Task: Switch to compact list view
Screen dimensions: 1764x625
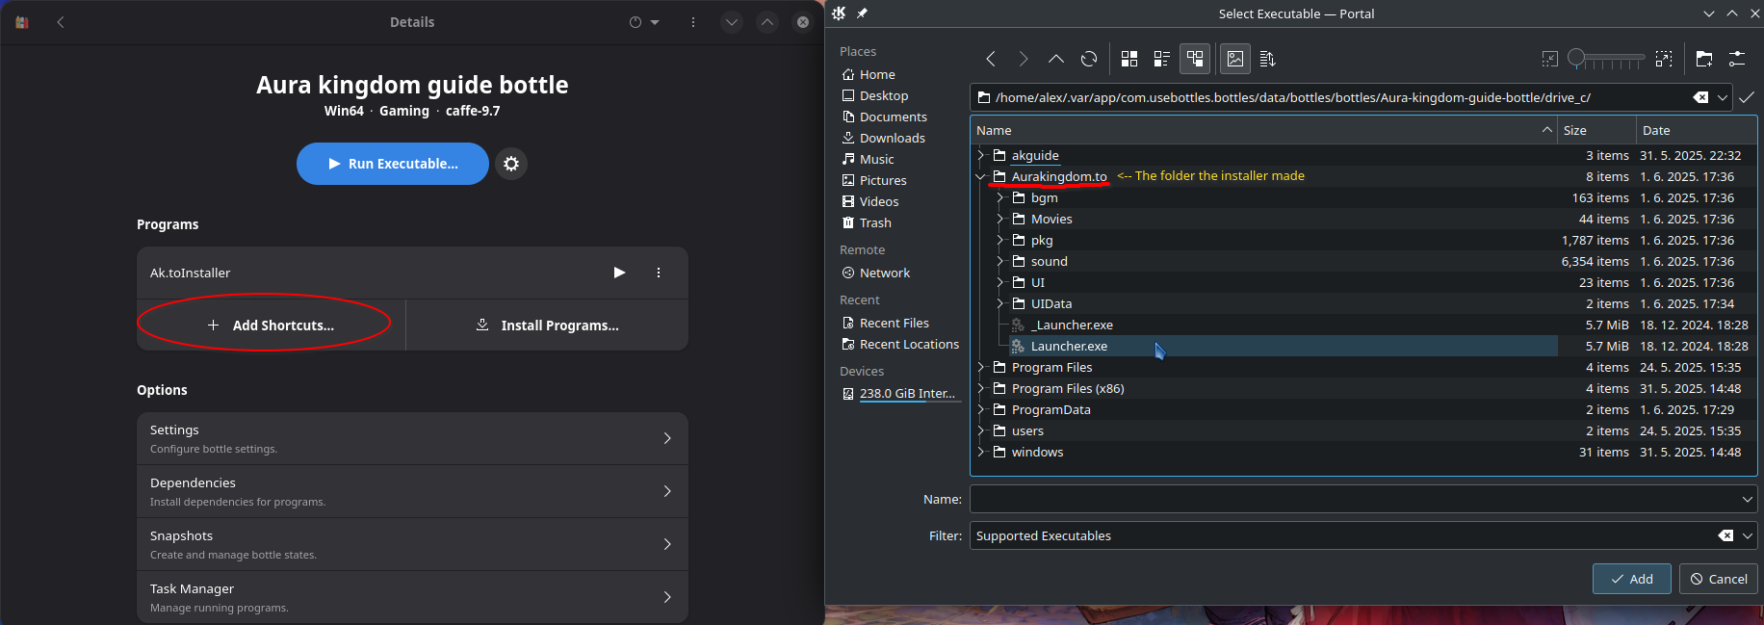Action: 1162,59
